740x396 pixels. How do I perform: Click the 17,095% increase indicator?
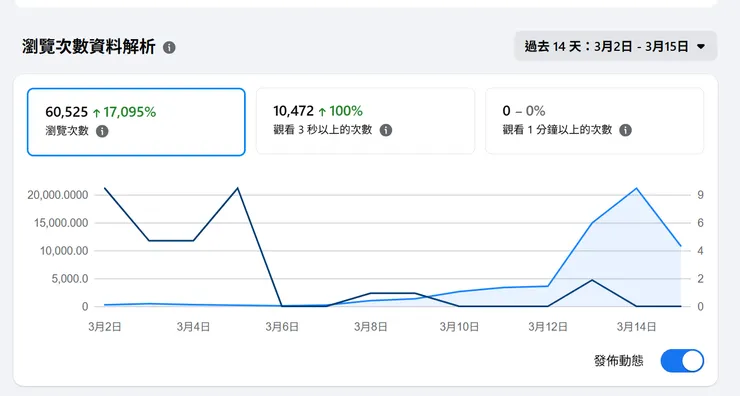[x=124, y=112]
